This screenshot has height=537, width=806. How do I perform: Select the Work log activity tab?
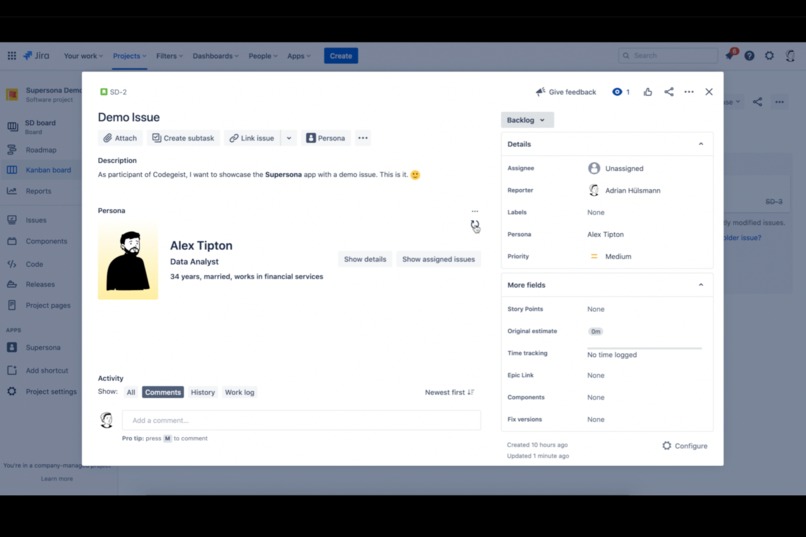point(240,392)
